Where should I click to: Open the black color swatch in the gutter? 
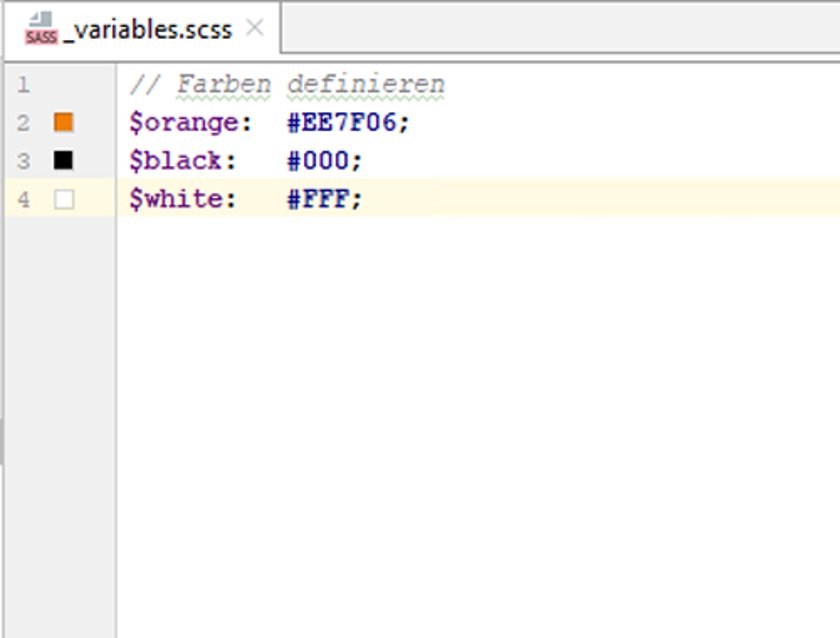(63, 161)
